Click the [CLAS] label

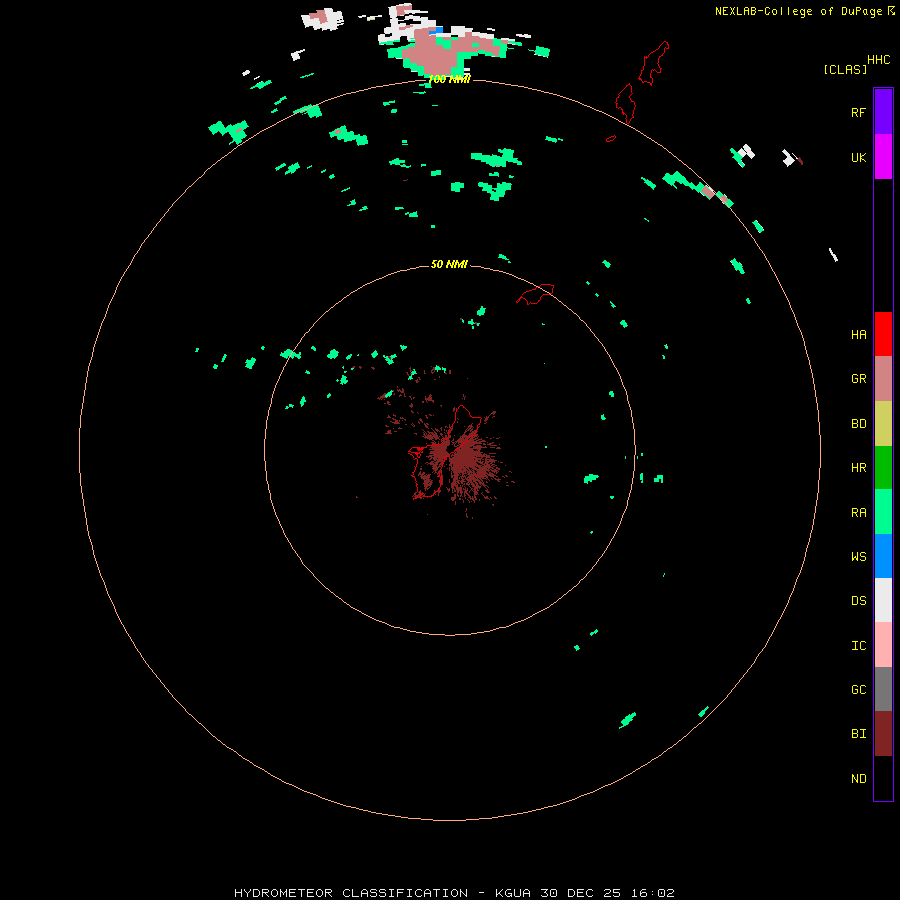click(845, 69)
